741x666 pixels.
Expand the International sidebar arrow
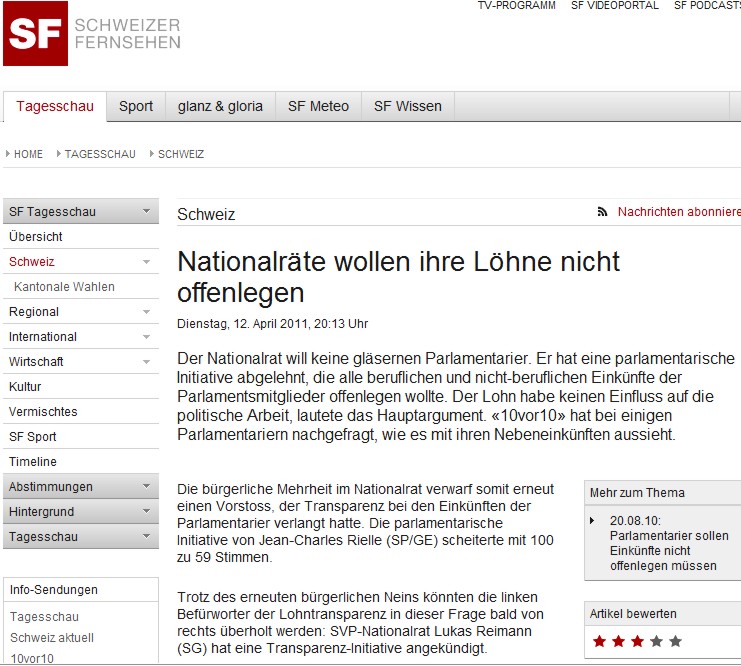pyautogui.click(x=146, y=337)
